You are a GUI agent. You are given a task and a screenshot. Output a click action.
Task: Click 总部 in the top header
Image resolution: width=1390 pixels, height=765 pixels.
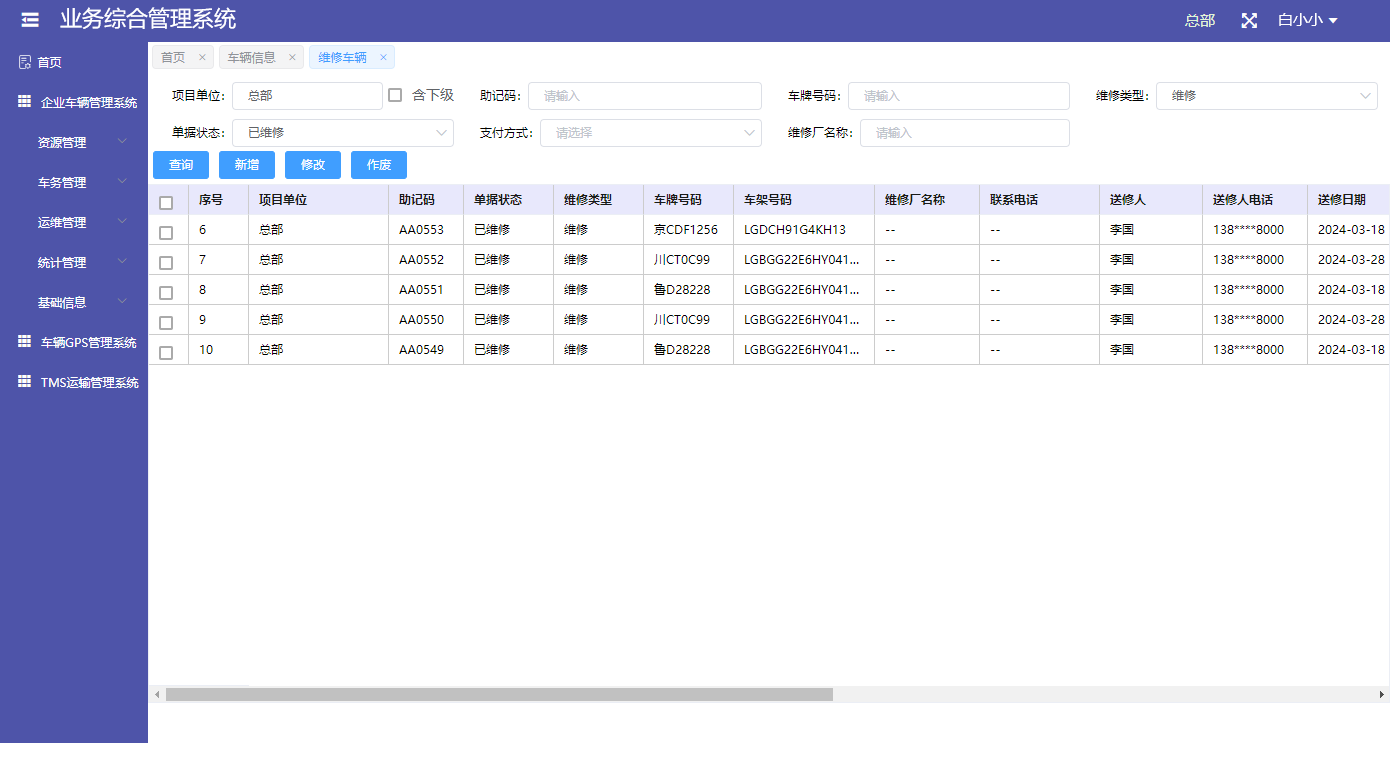pyautogui.click(x=1200, y=20)
